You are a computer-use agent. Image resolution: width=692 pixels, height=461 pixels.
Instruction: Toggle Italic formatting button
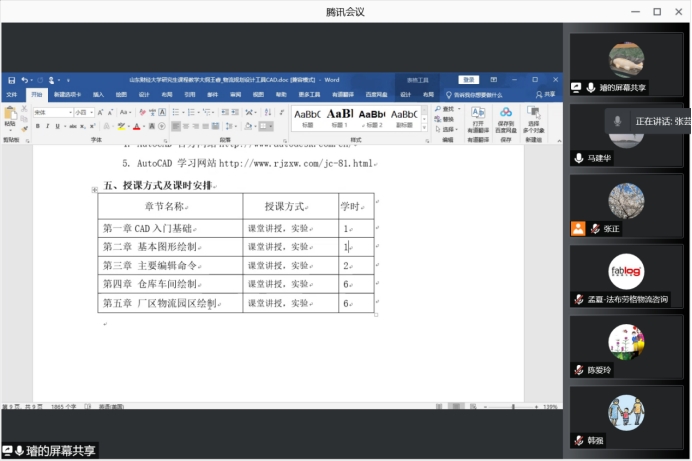click(47, 127)
